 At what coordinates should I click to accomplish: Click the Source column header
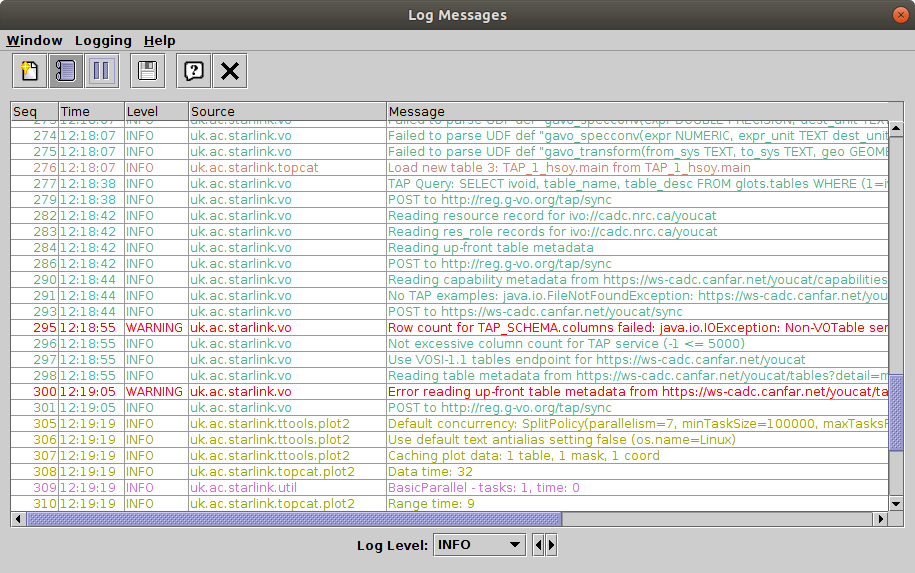point(286,112)
